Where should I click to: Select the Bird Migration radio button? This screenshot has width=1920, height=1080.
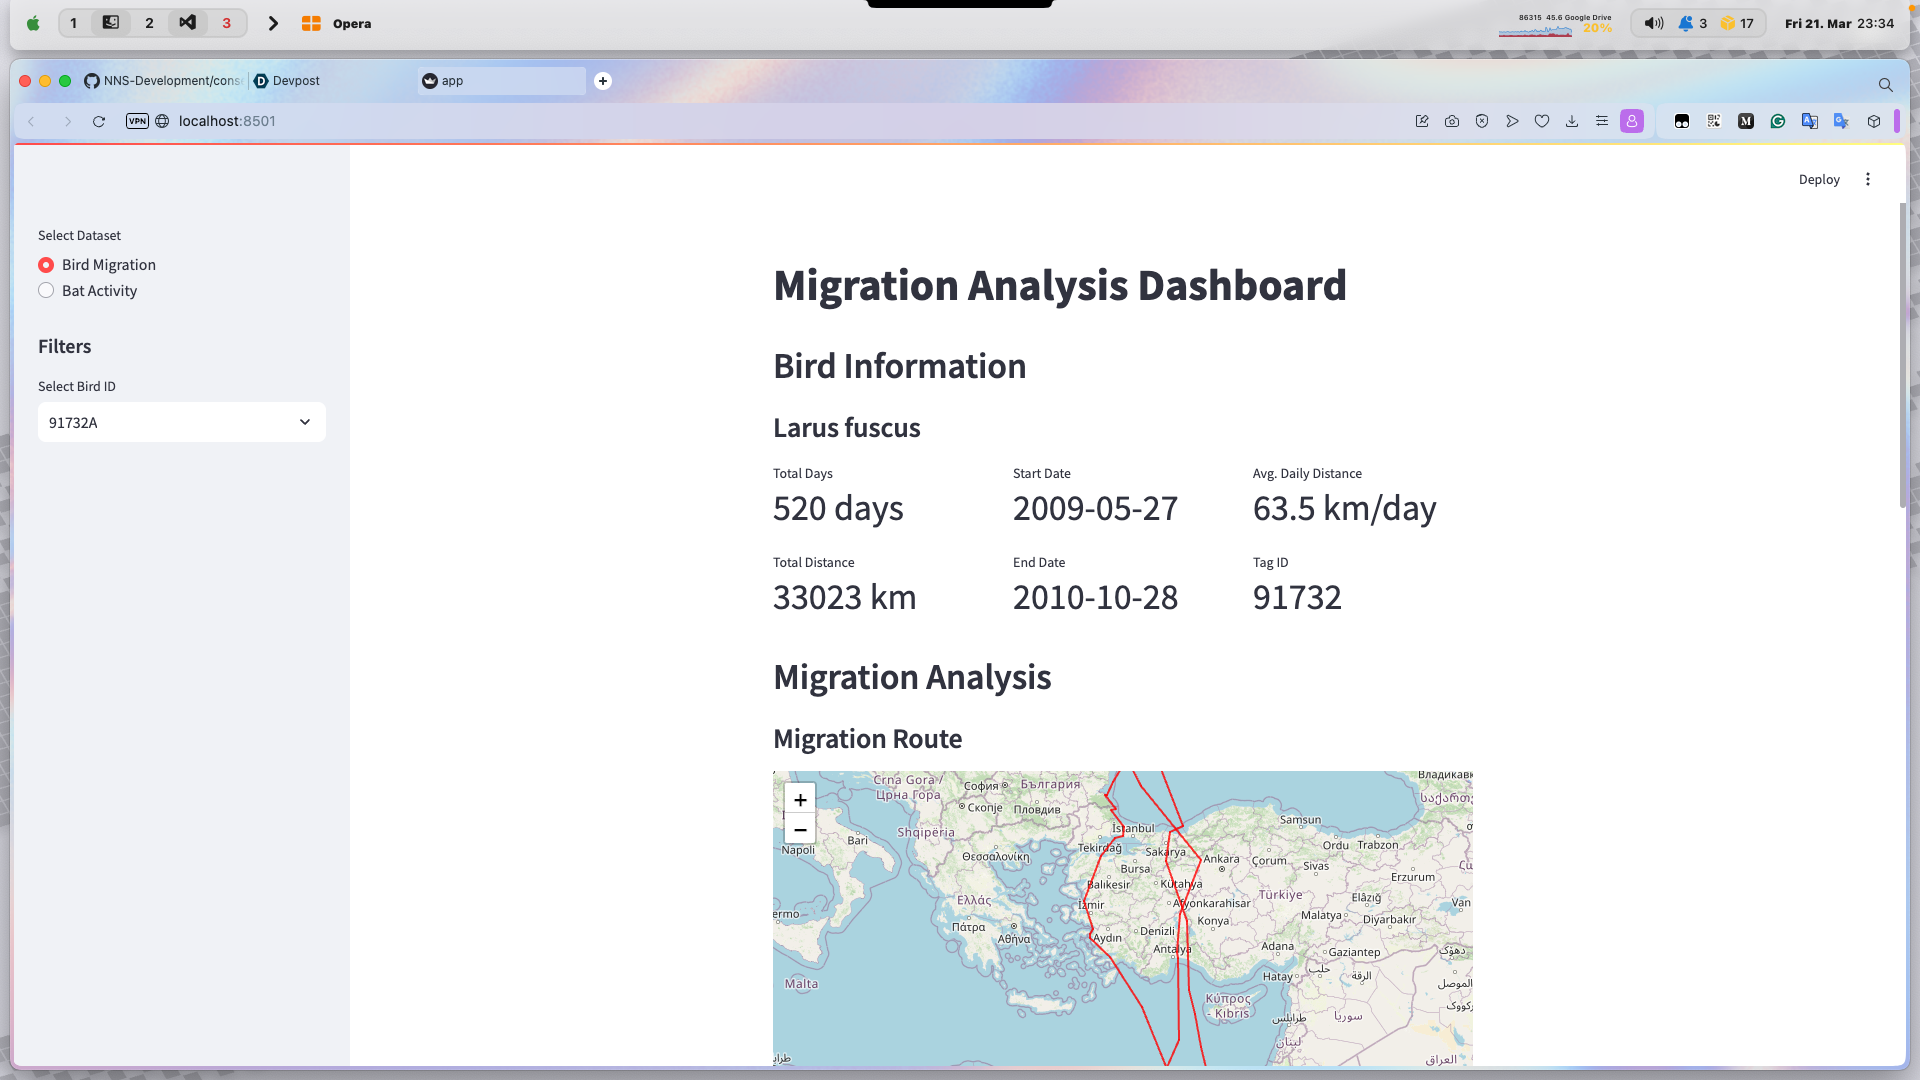point(46,265)
